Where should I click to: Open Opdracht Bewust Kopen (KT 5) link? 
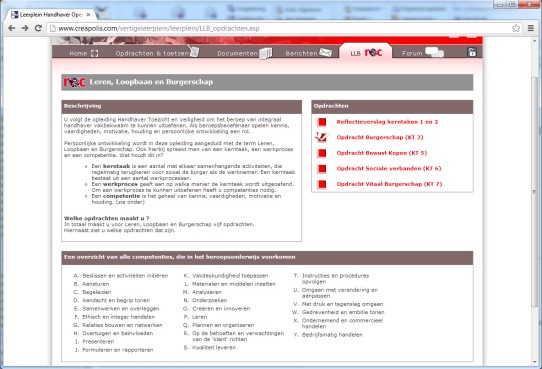click(x=382, y=153)
